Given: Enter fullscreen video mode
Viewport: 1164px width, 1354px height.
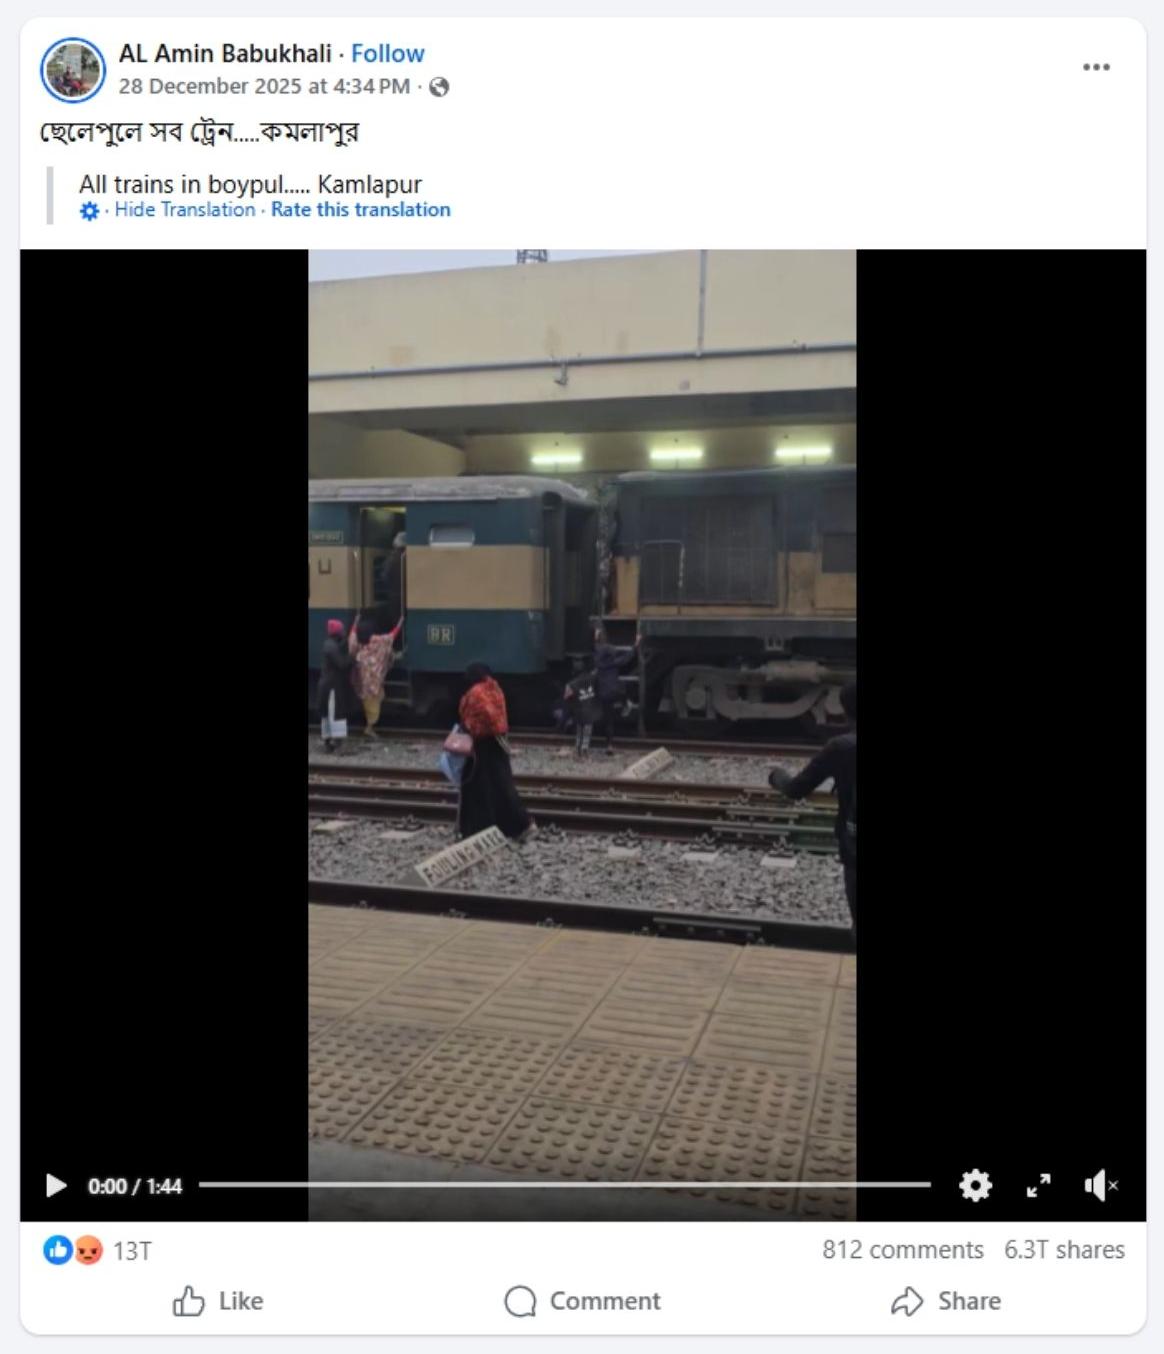Looking at the screenshot, I should tap(1039, 1186).
